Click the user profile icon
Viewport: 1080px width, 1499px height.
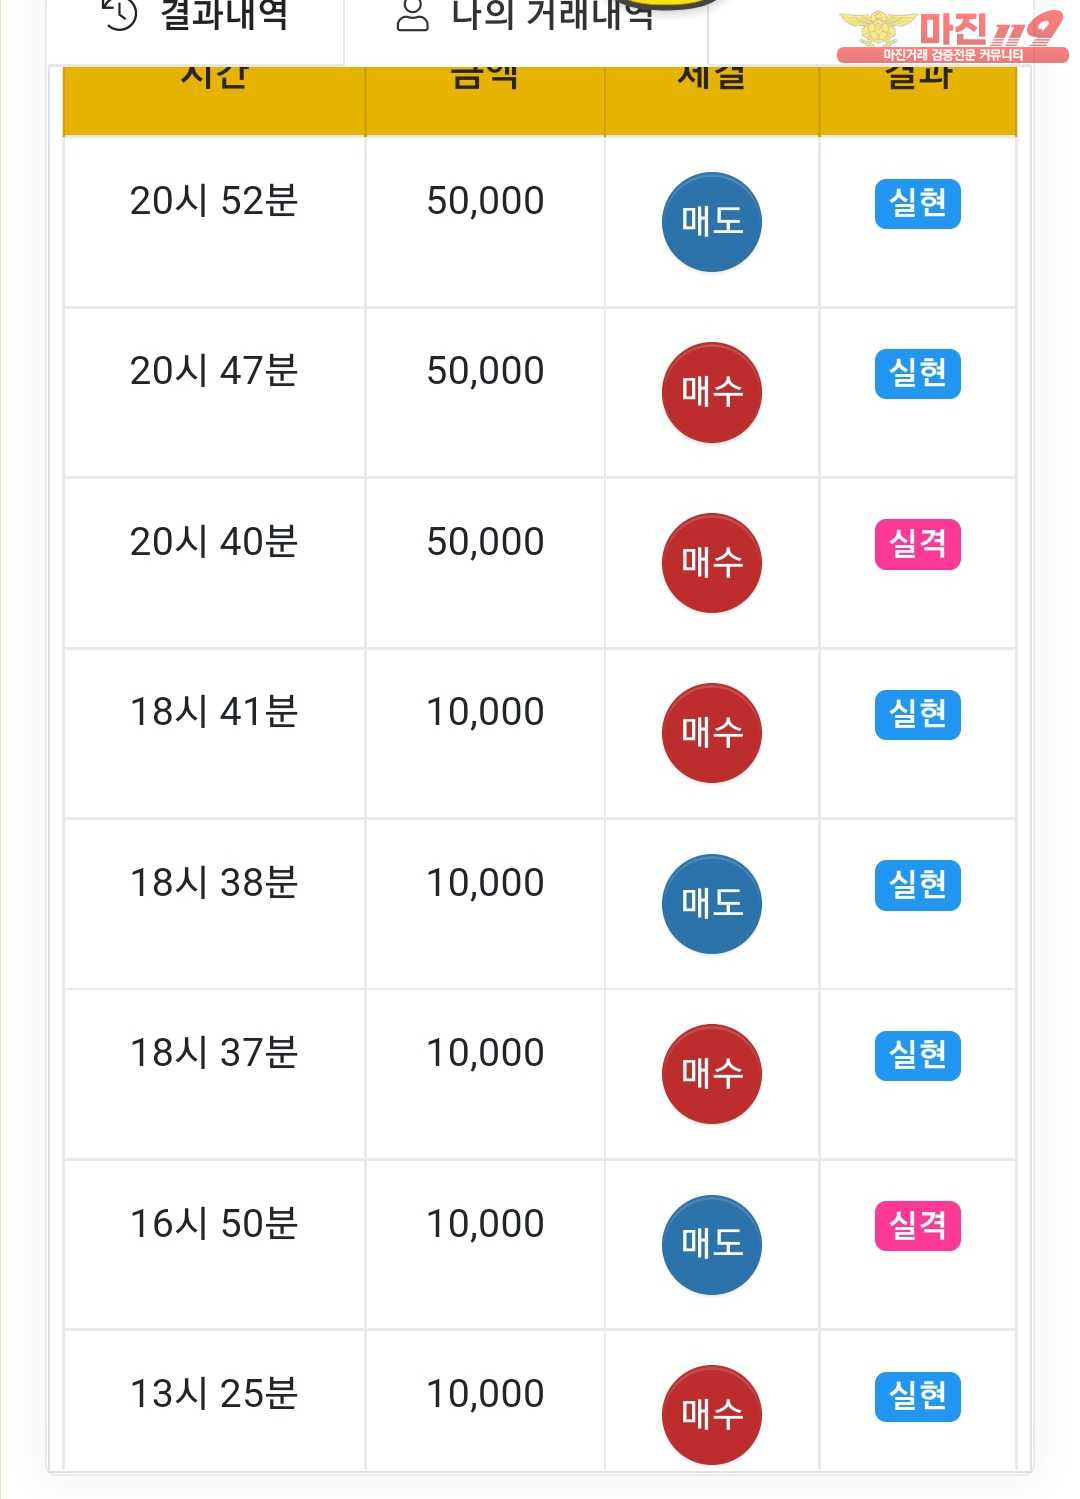412,15
